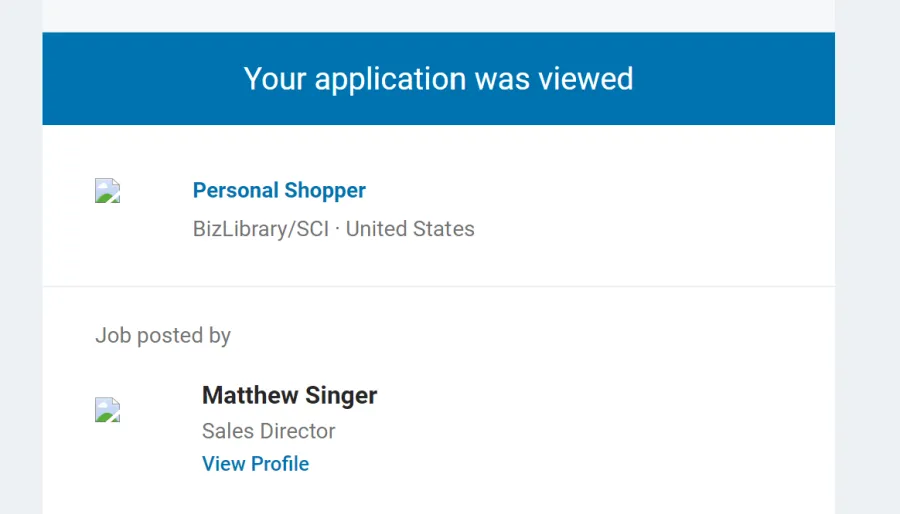Click blue banner area right of heading
The width and height of the screenshot is (900, 514).
pyautogui.click(x=735, y=79)
